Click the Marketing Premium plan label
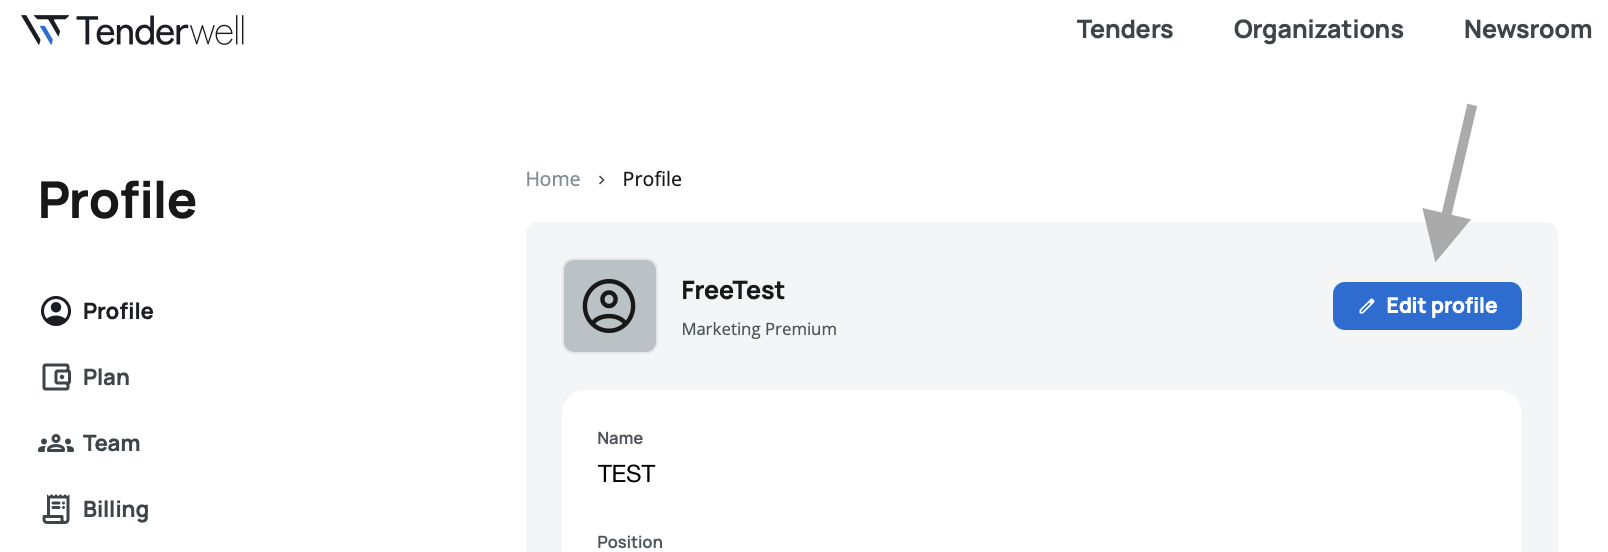Image resolution: width=1608 pixels, height=552 pixels. pos(758,329)
